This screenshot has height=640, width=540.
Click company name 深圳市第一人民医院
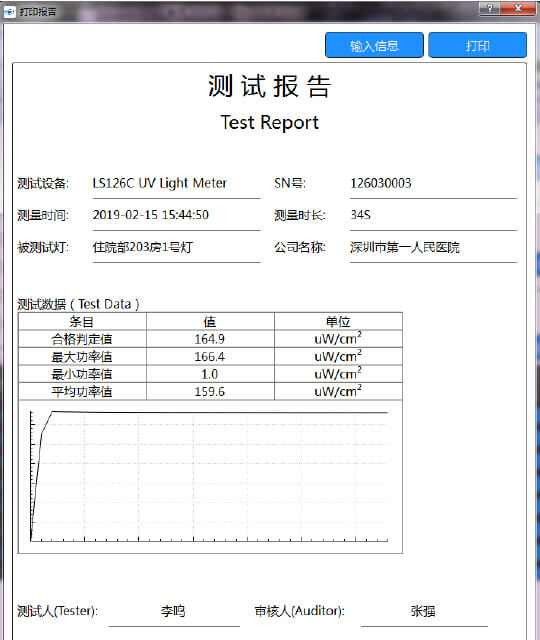(x=404, y=247)
